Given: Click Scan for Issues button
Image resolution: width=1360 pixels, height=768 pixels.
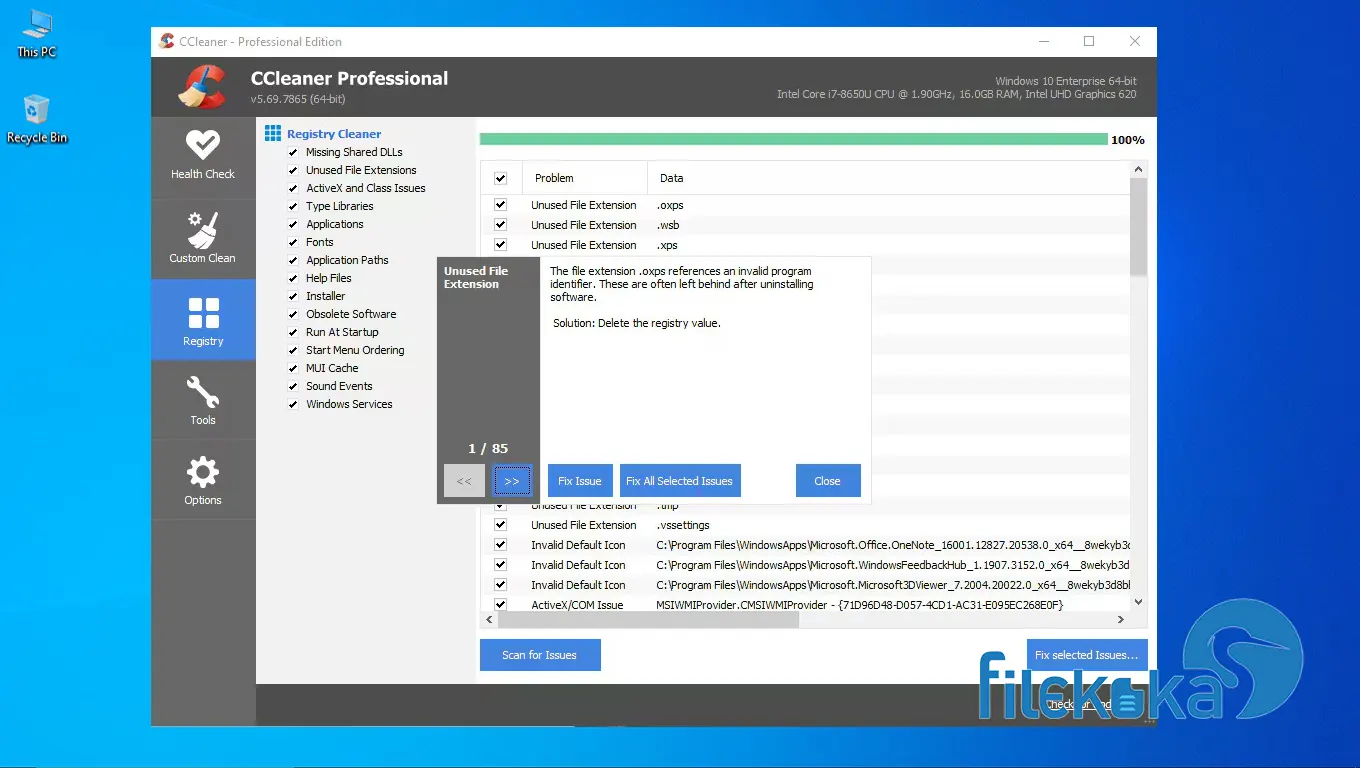Looking at the screenshot, I should click(540, 655).
